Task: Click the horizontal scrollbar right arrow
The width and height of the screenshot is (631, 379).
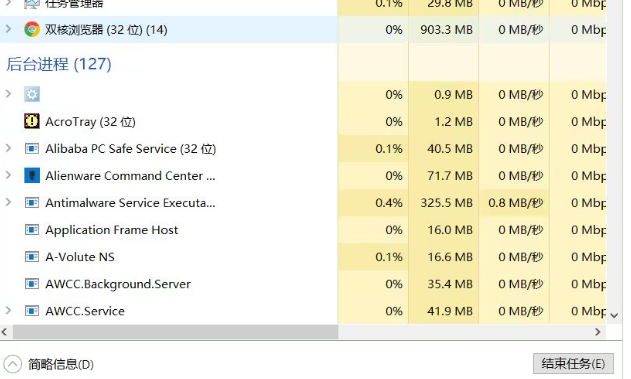Action: [598, 332]
